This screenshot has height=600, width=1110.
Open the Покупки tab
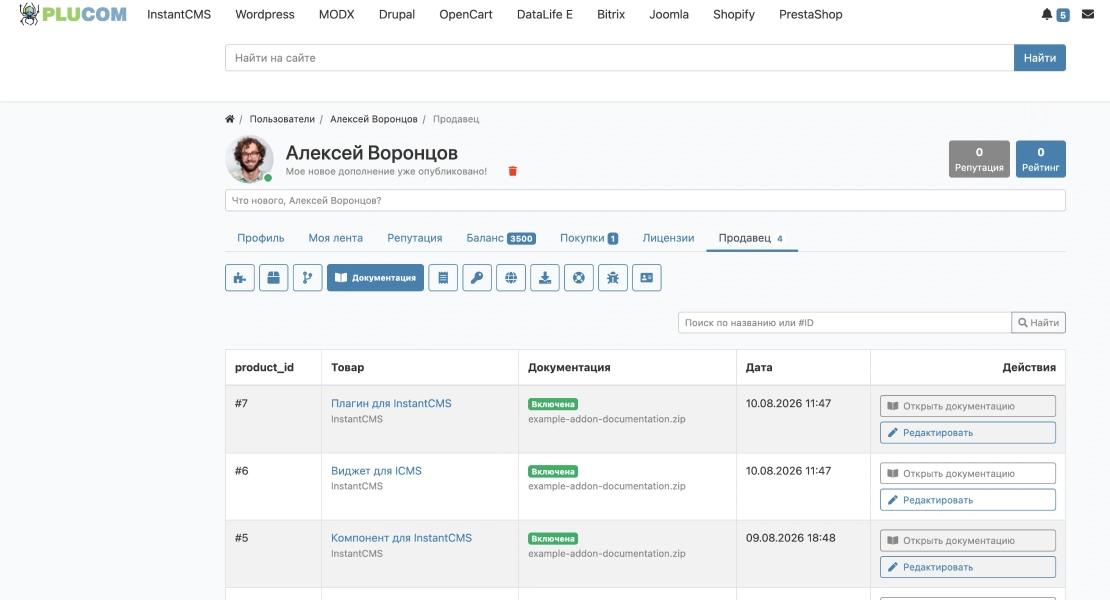coord(589,238)
